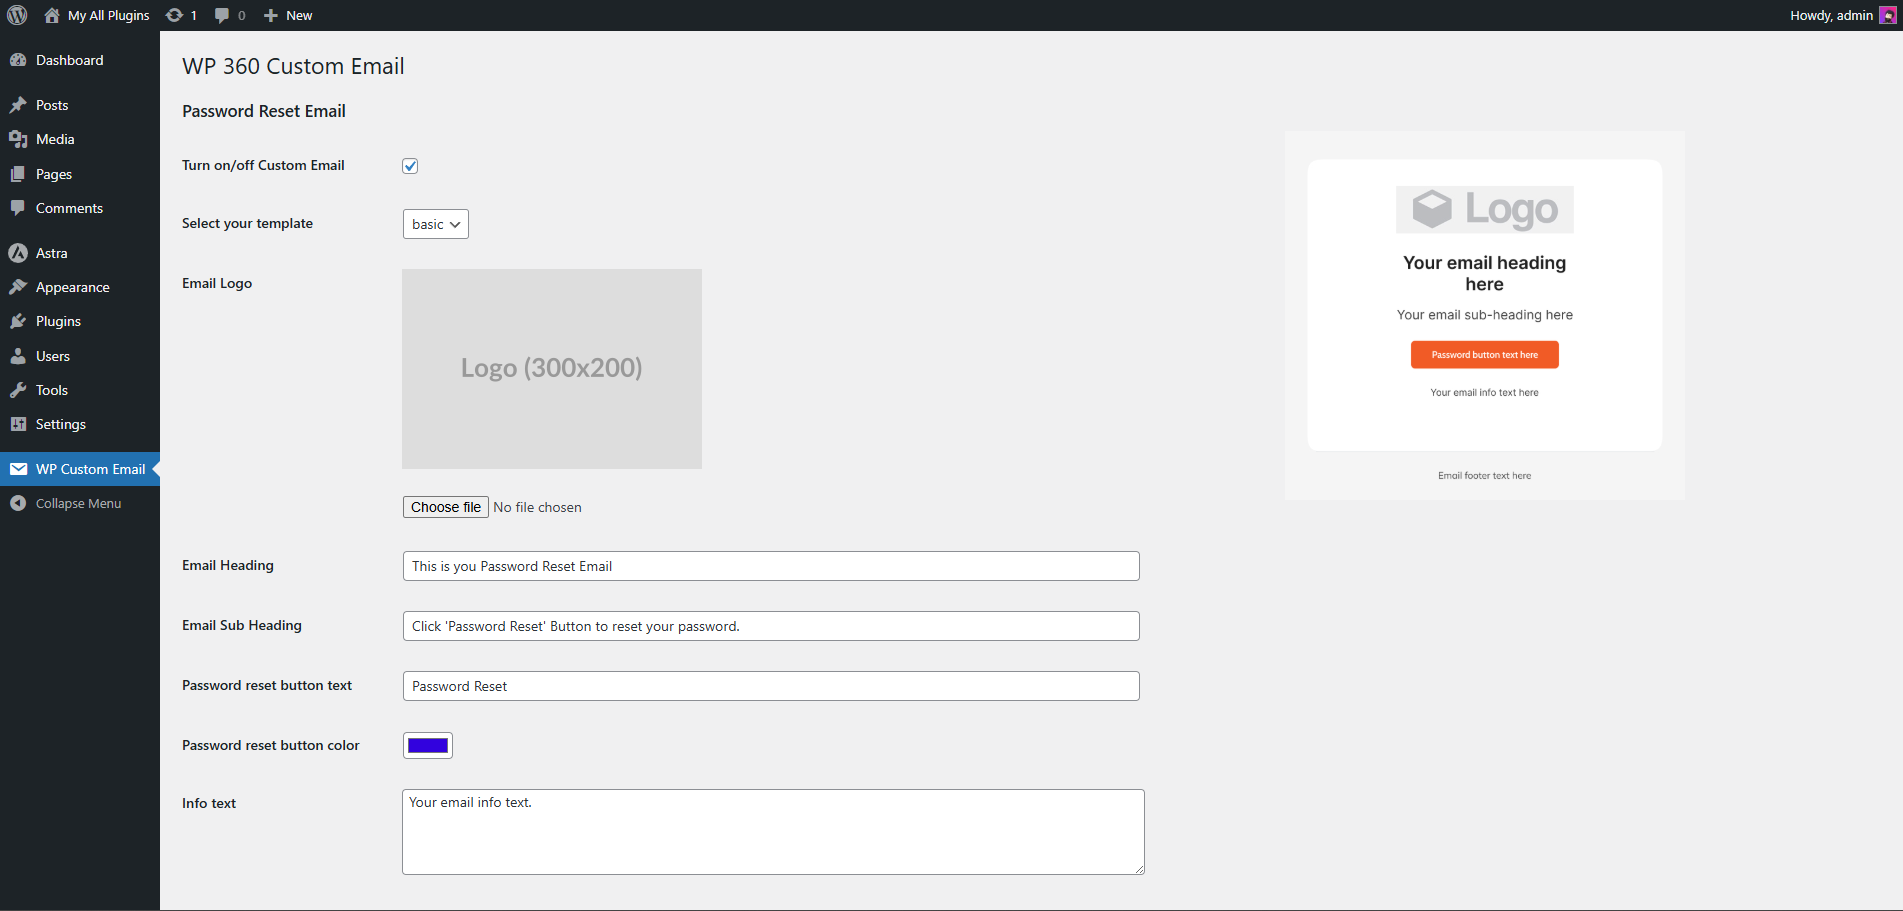Select basic from the template combo box
Image resolution: width=1903 pixels, height=911 pixels.
tap(435, 224)
